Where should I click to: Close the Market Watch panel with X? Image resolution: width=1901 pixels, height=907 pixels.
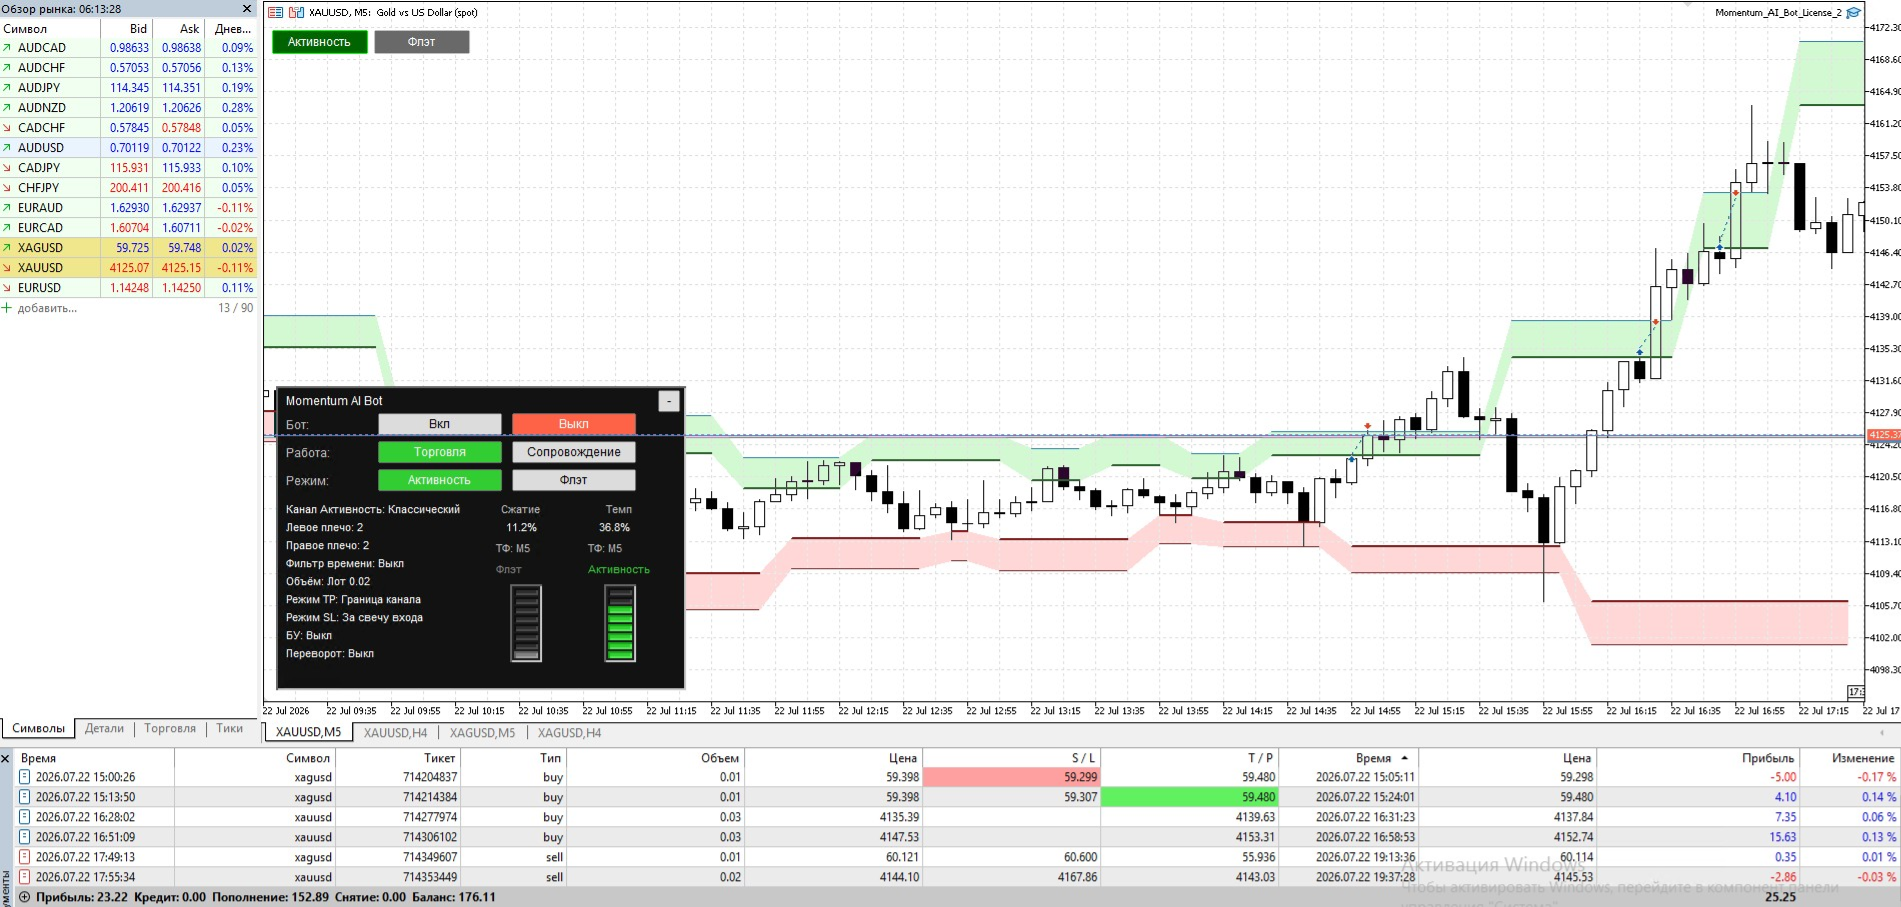pos(248,9)
